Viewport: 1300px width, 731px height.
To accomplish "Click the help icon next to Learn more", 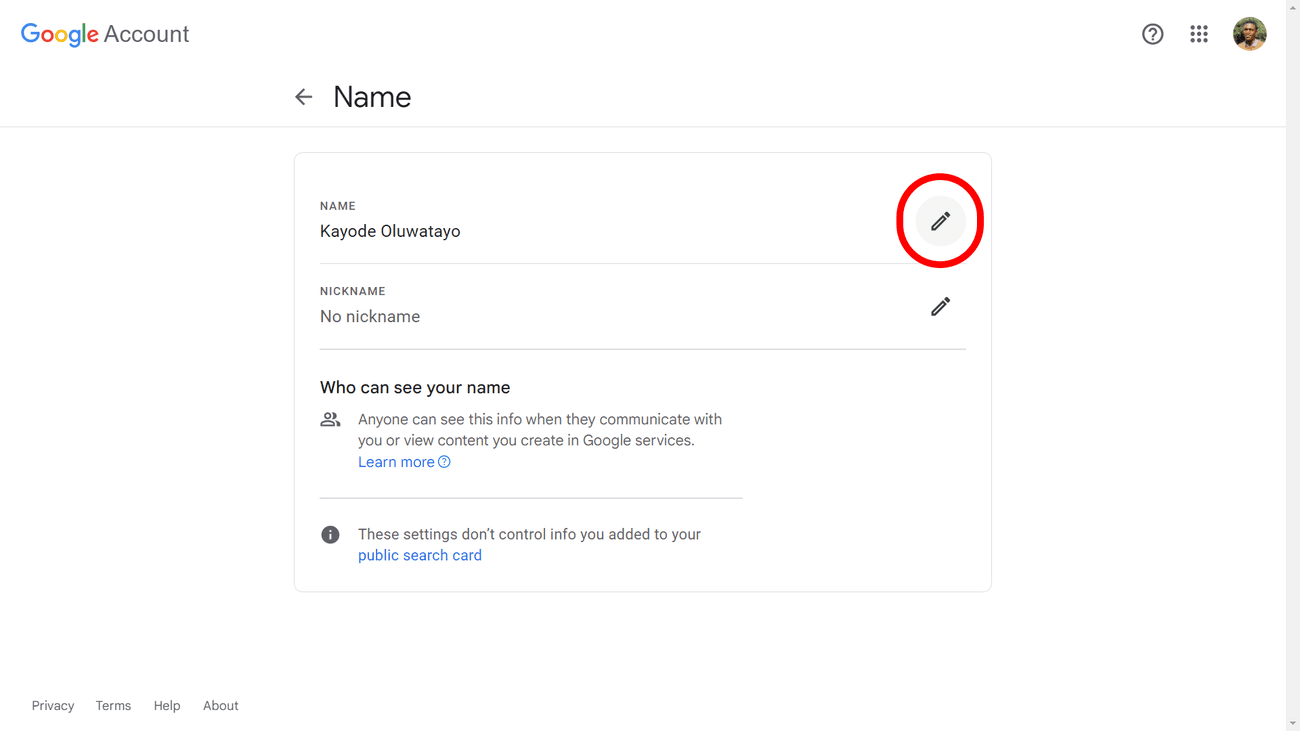I will [x=442, y=461].
